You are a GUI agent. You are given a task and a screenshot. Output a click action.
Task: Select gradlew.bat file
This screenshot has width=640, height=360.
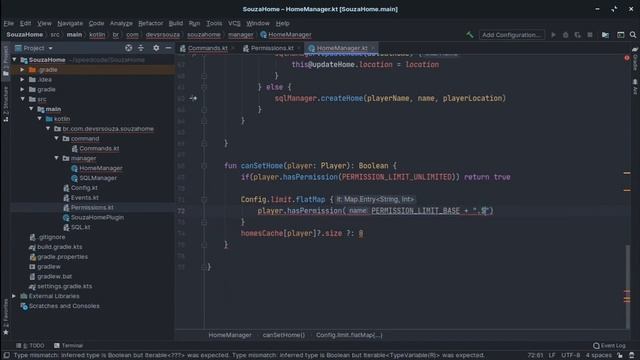54,276
